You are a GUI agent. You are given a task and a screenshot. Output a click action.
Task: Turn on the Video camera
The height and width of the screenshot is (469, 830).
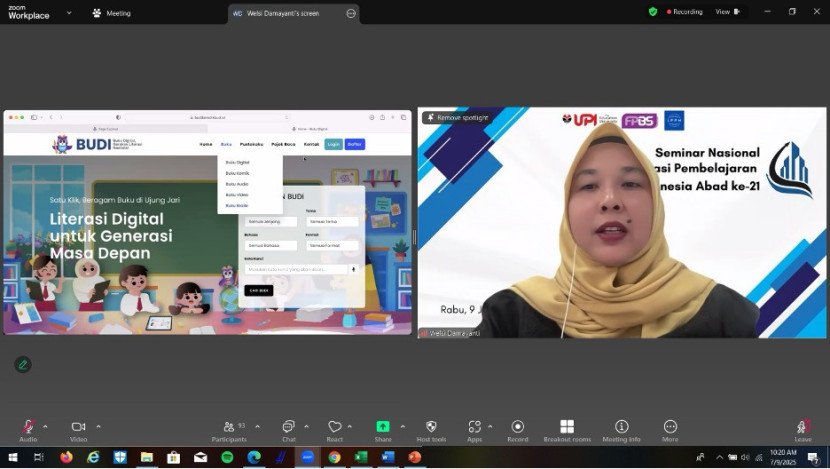click(78, 427)
